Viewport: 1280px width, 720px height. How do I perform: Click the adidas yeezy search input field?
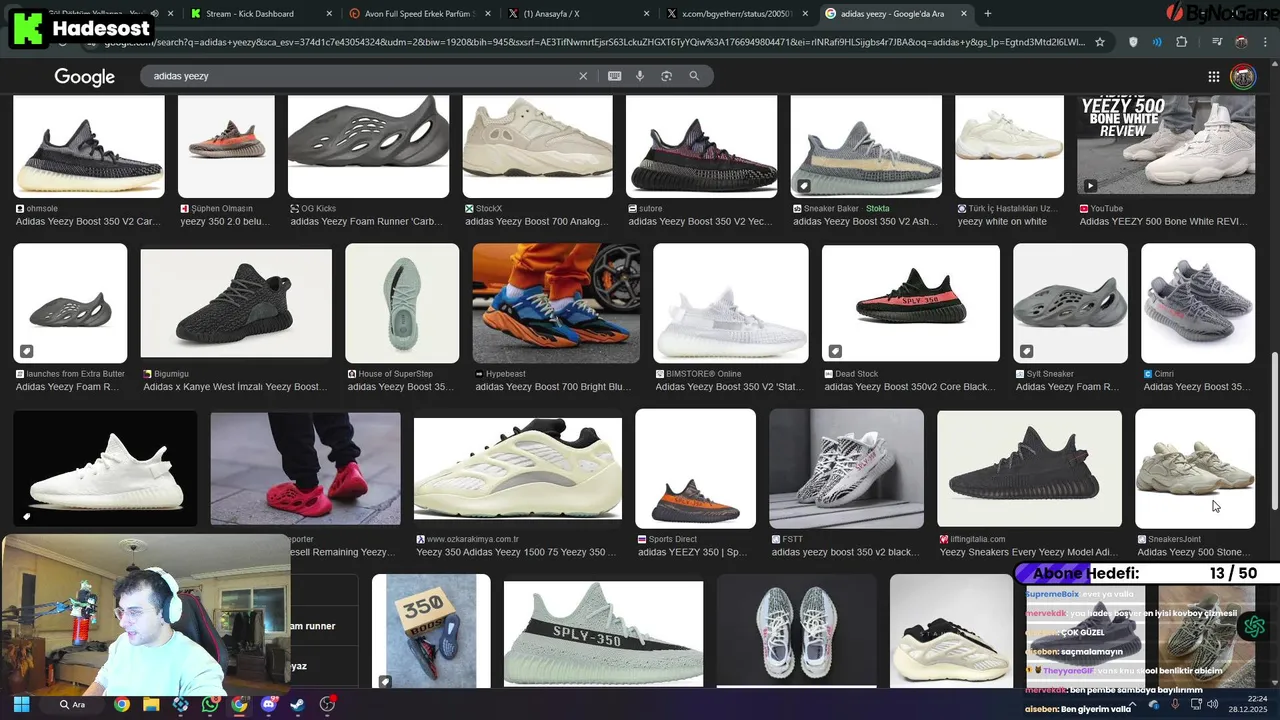click(x=360, y=76)
